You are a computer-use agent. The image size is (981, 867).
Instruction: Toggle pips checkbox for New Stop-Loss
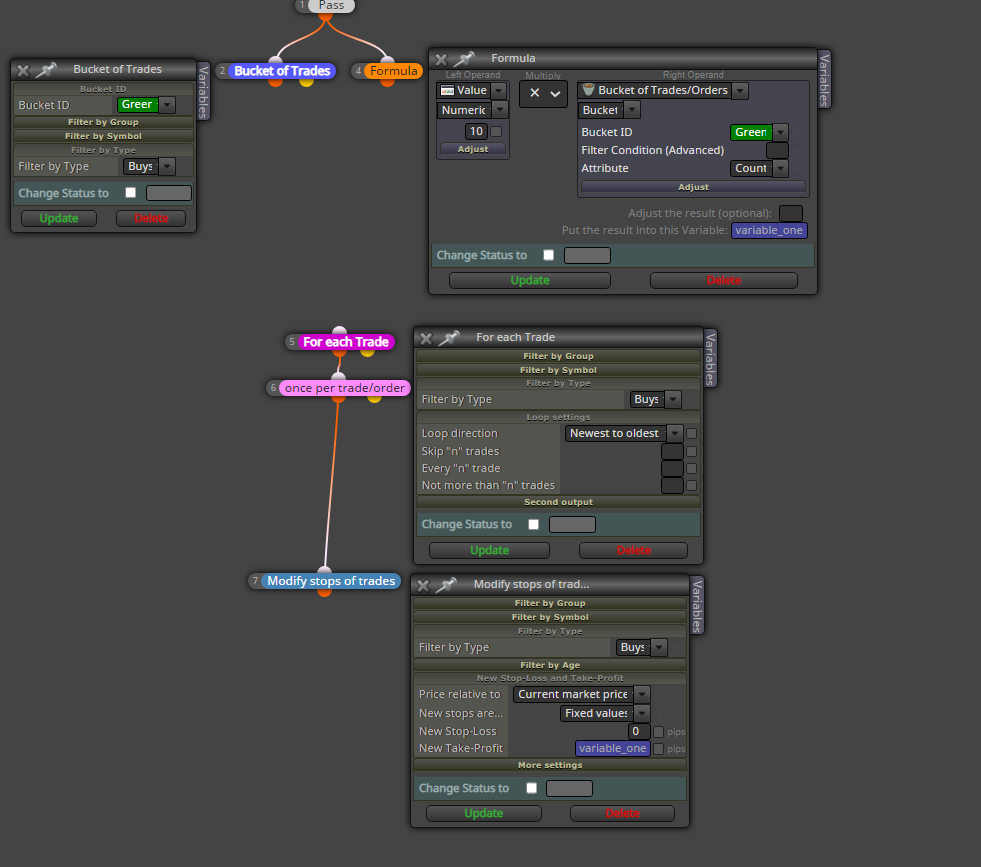pyautogui.click(x=658, y=731)
